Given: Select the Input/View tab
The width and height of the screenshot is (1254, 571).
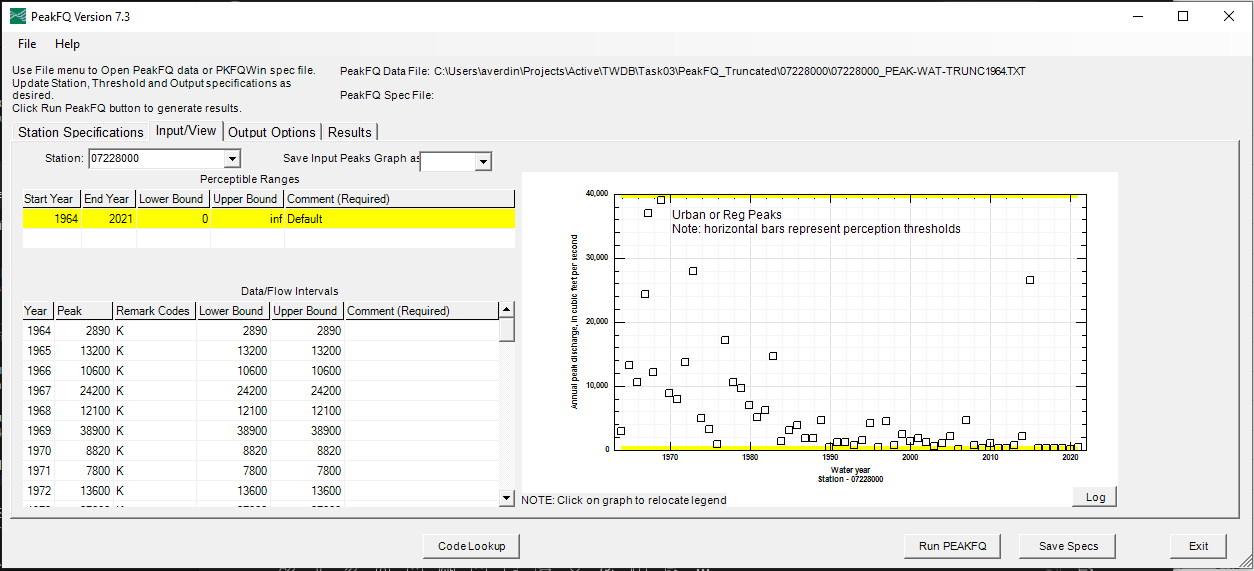Looking at the screenshot, I should click(186, 131).
